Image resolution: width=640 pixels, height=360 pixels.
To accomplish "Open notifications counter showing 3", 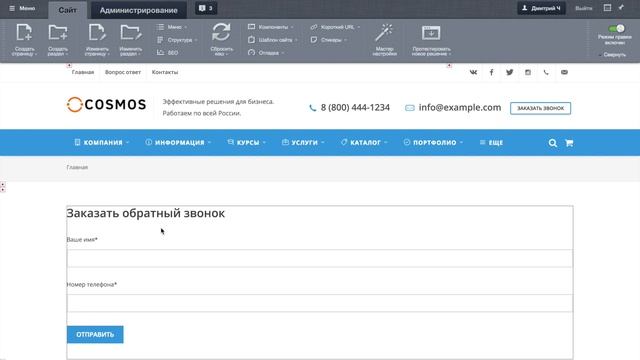I will click(x=206, y=8).
